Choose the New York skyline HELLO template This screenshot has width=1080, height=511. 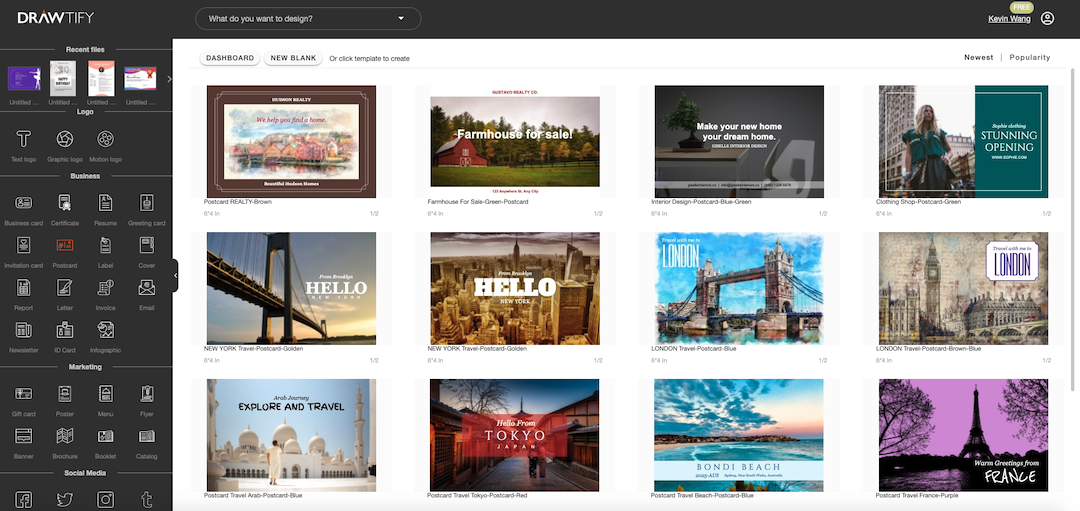[515, 289]
